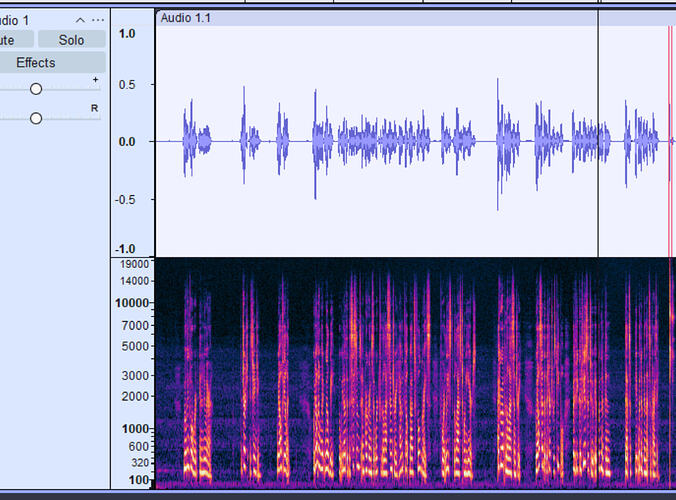
Task: Toggle Solo on the audio track
Action: (71, 40)
